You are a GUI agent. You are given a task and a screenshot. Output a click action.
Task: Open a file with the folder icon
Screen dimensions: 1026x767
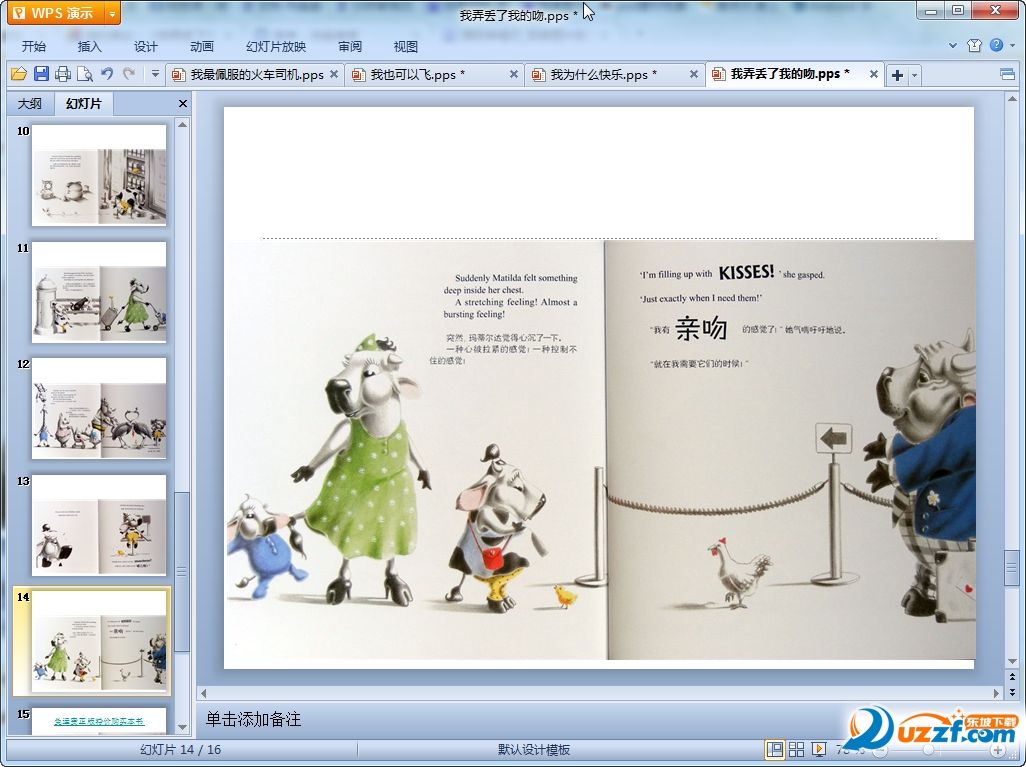(18, 74)
